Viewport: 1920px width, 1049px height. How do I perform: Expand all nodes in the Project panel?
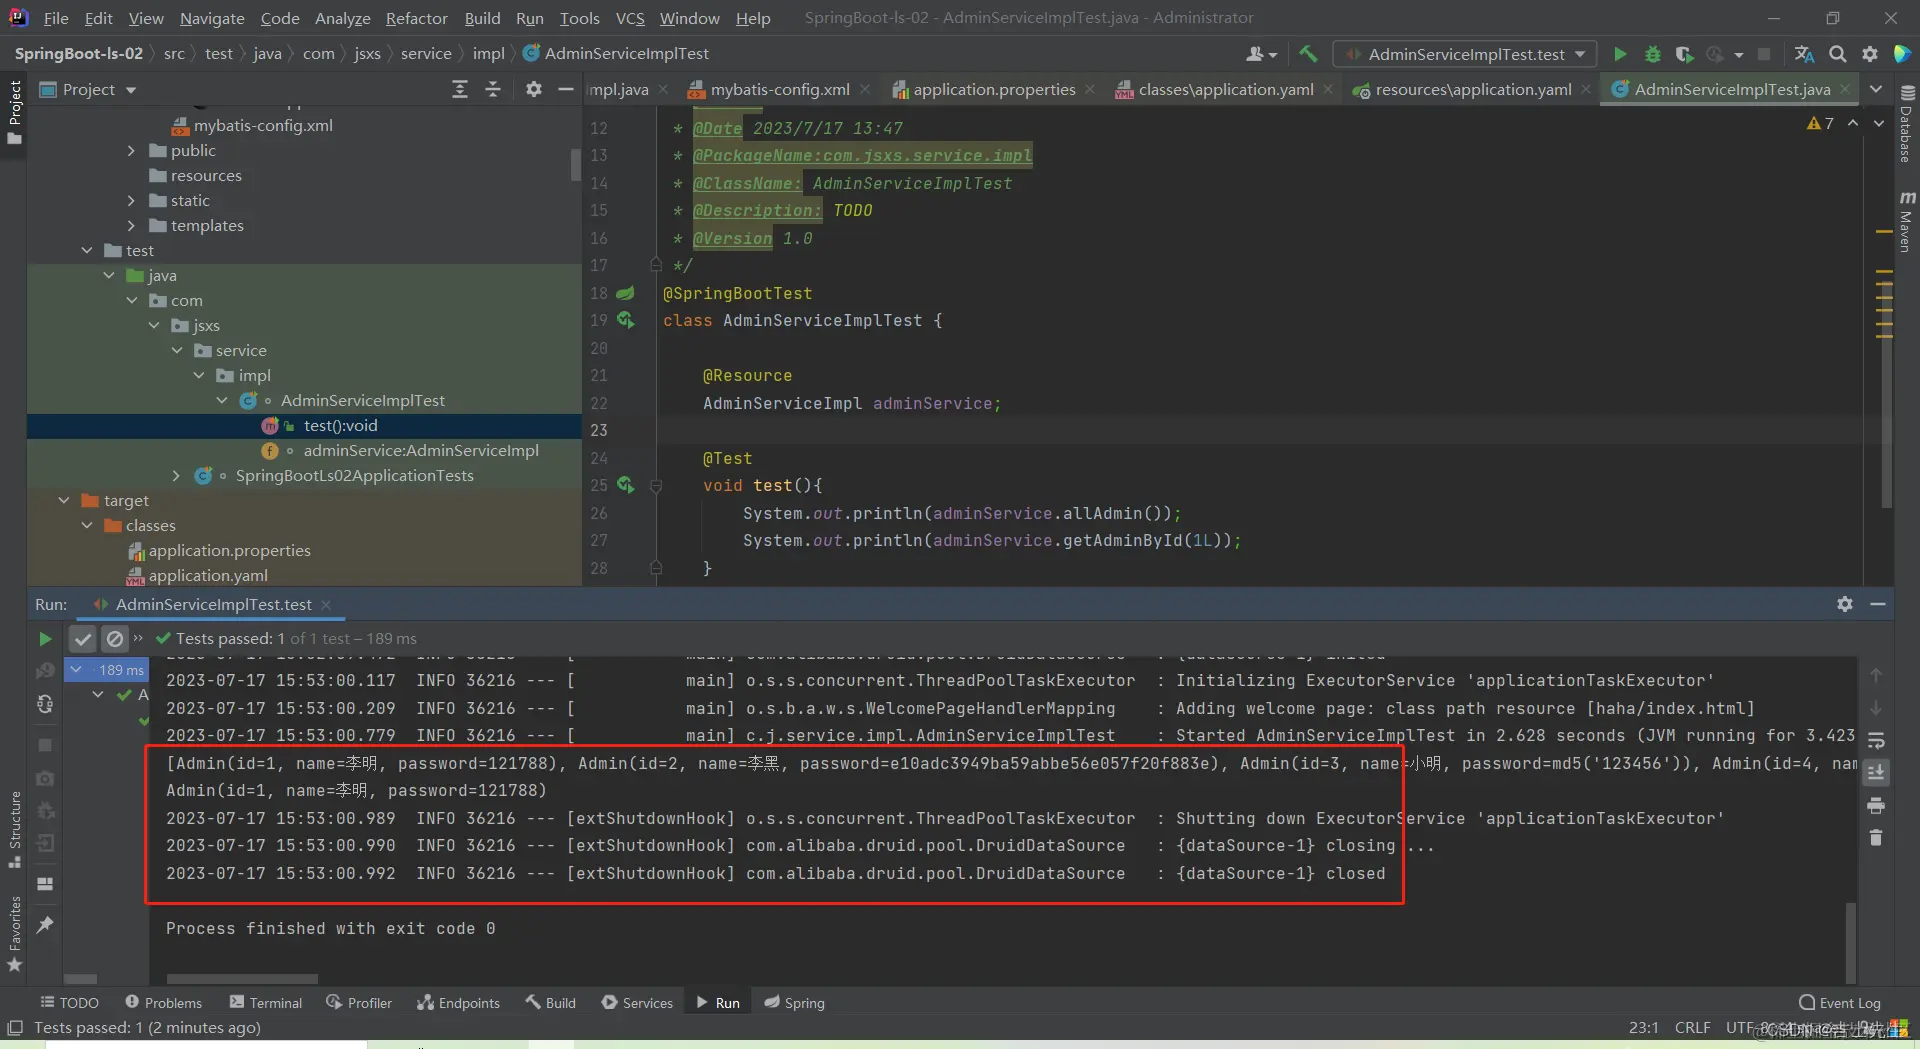click(460, 89)
